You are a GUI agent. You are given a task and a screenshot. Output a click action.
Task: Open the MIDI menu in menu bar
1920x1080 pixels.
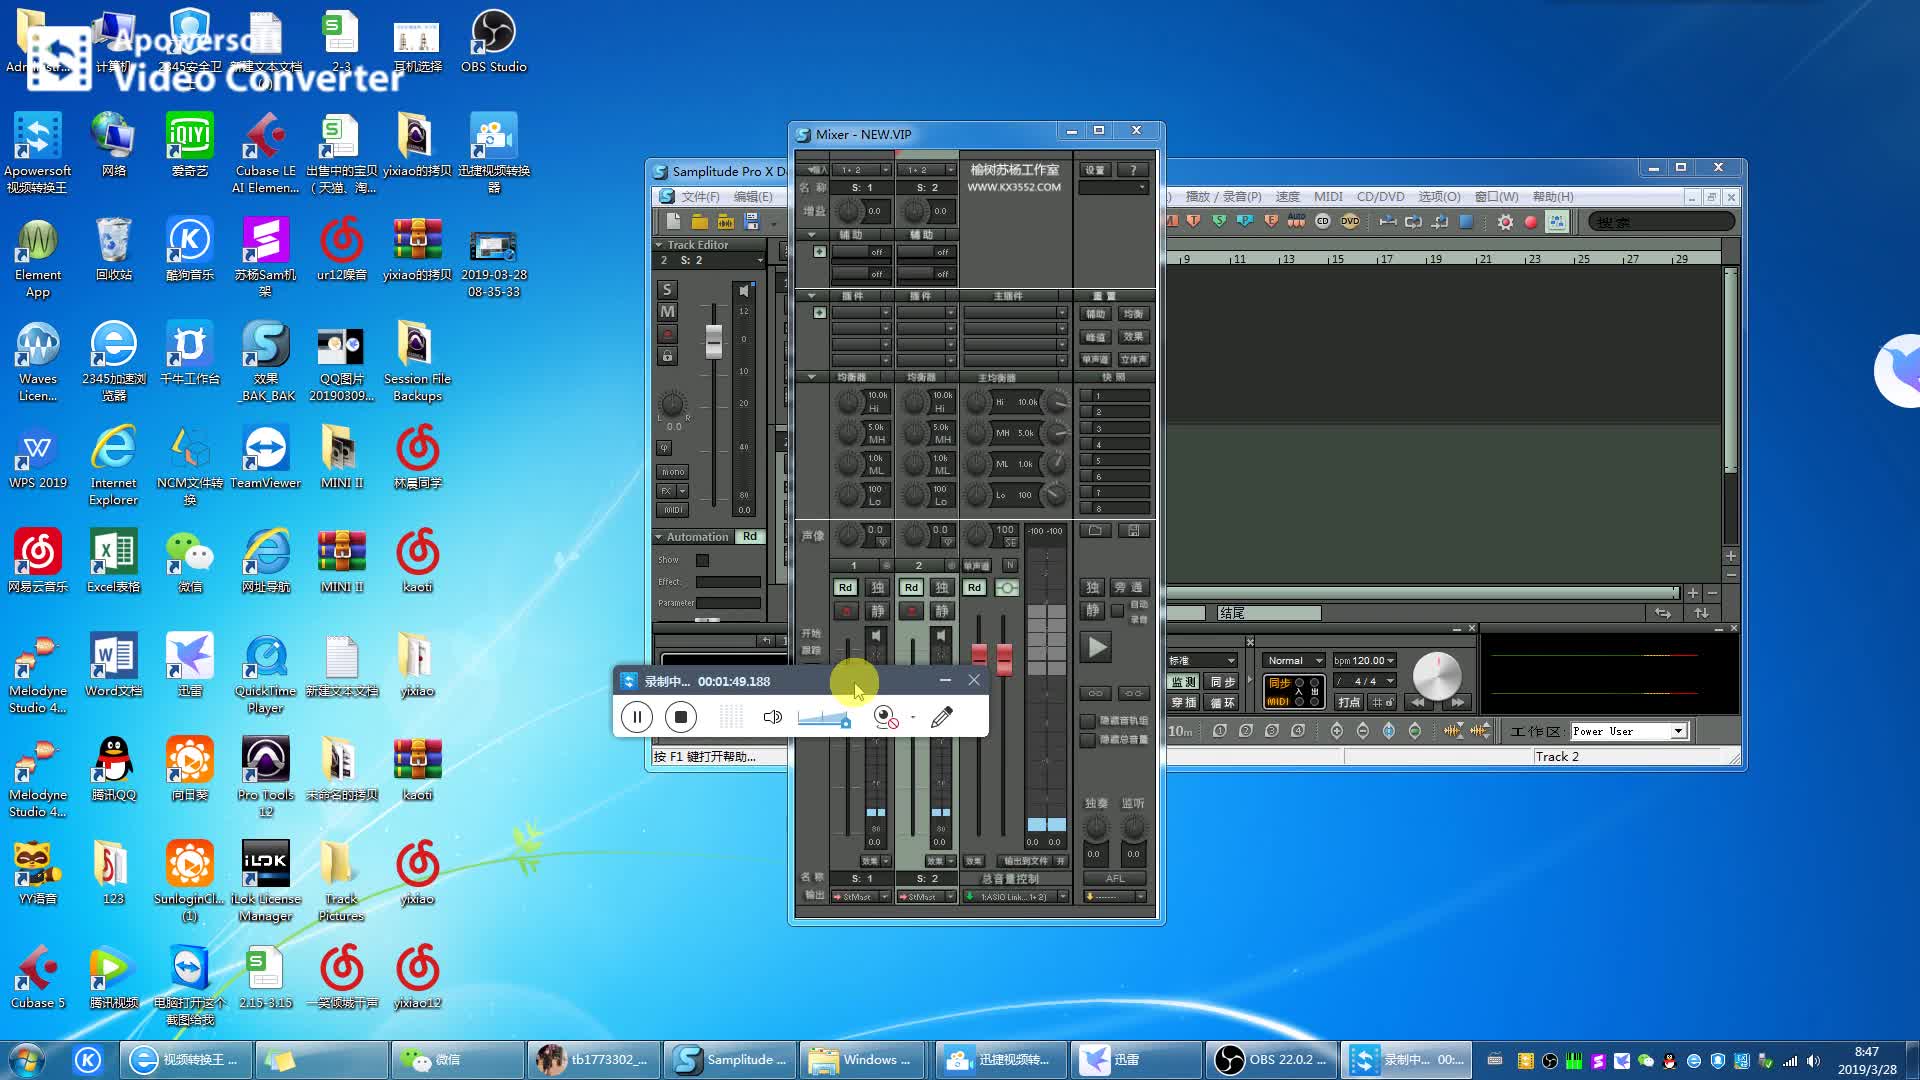(x=1328, y=197)
